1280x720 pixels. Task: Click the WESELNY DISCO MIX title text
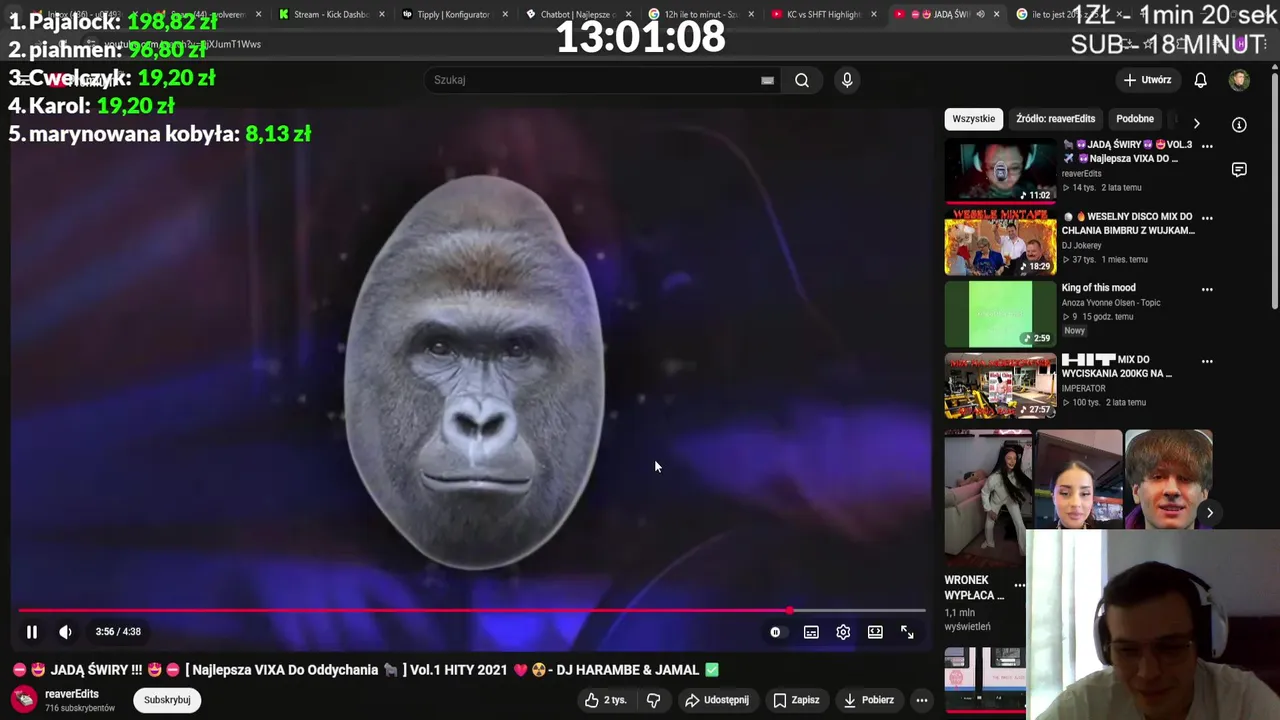tap(1128, 224)
